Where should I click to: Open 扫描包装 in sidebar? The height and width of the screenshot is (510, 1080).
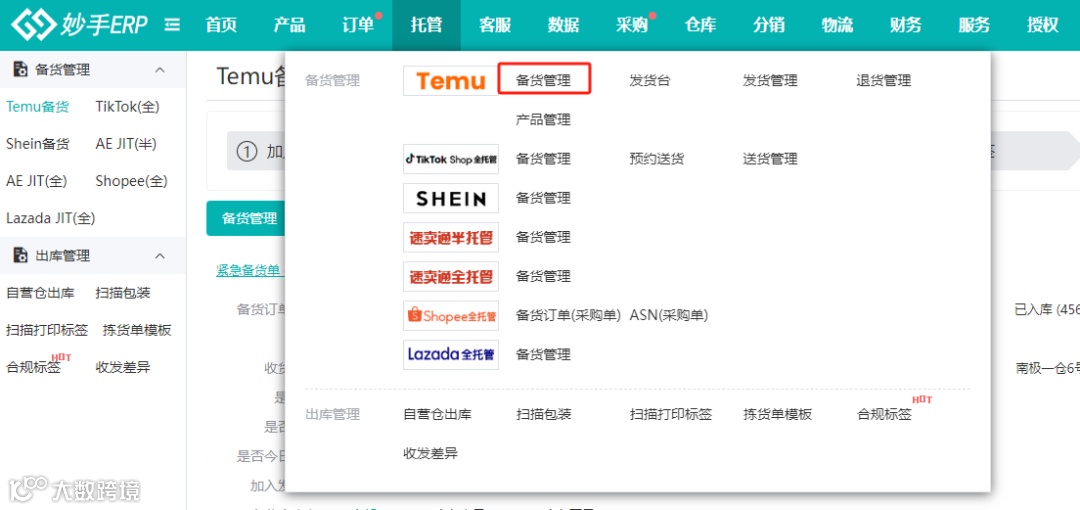(123, 293)
